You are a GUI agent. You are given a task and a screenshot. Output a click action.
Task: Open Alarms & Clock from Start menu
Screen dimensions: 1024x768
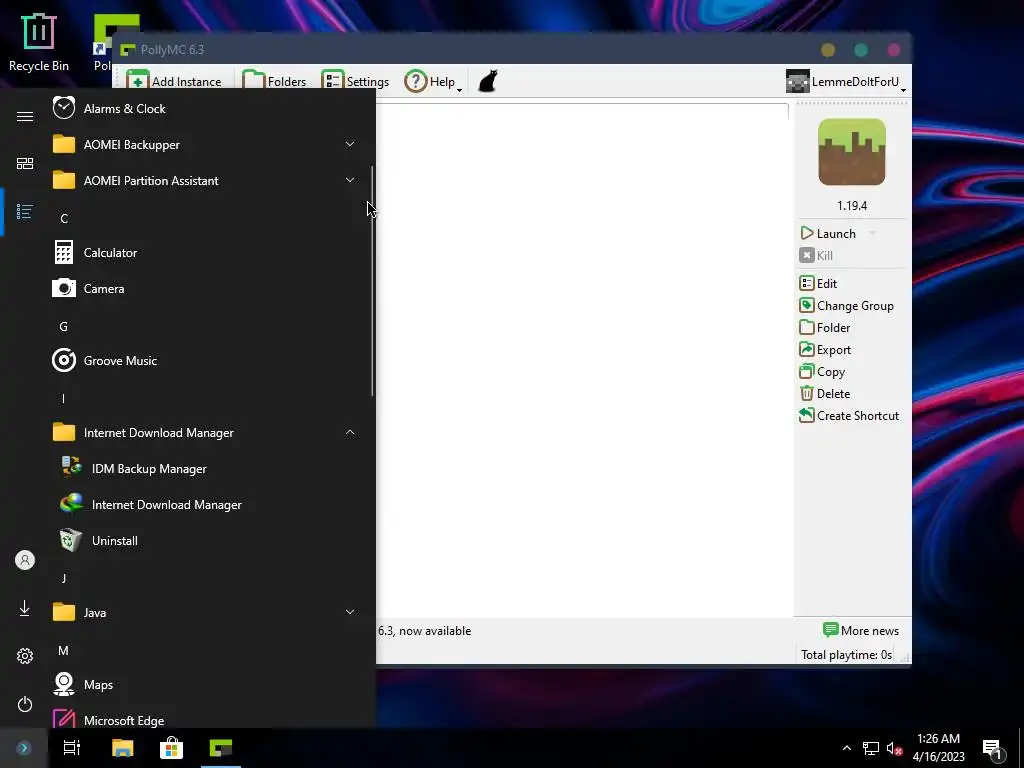point(206,108)
